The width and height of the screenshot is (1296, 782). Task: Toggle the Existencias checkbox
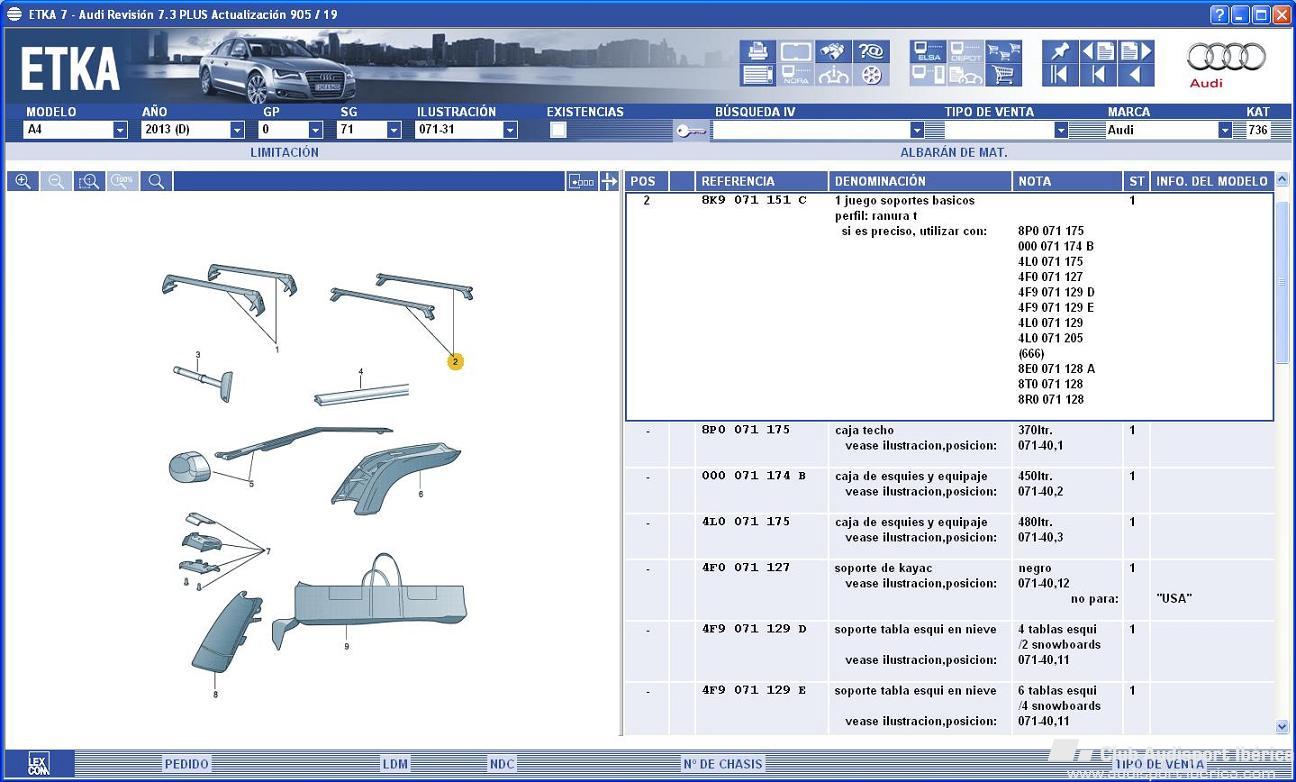(x=557, y=130)
